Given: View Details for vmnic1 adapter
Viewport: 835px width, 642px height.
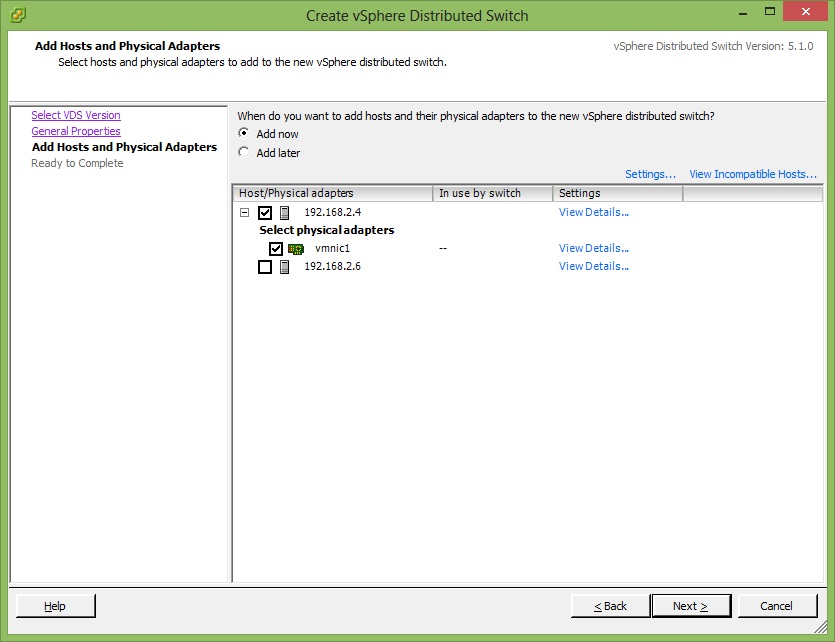Looking at the screenshot, I should [x=593, y=249].
